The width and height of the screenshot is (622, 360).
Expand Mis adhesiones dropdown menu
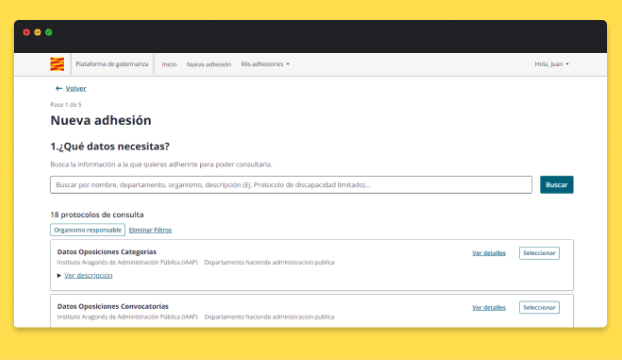point(265,64)
